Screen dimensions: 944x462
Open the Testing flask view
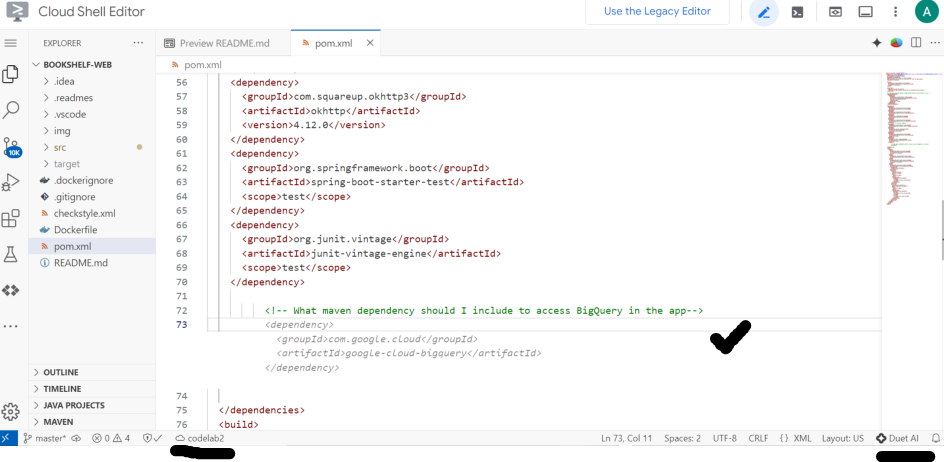click(x=11, y=254)
